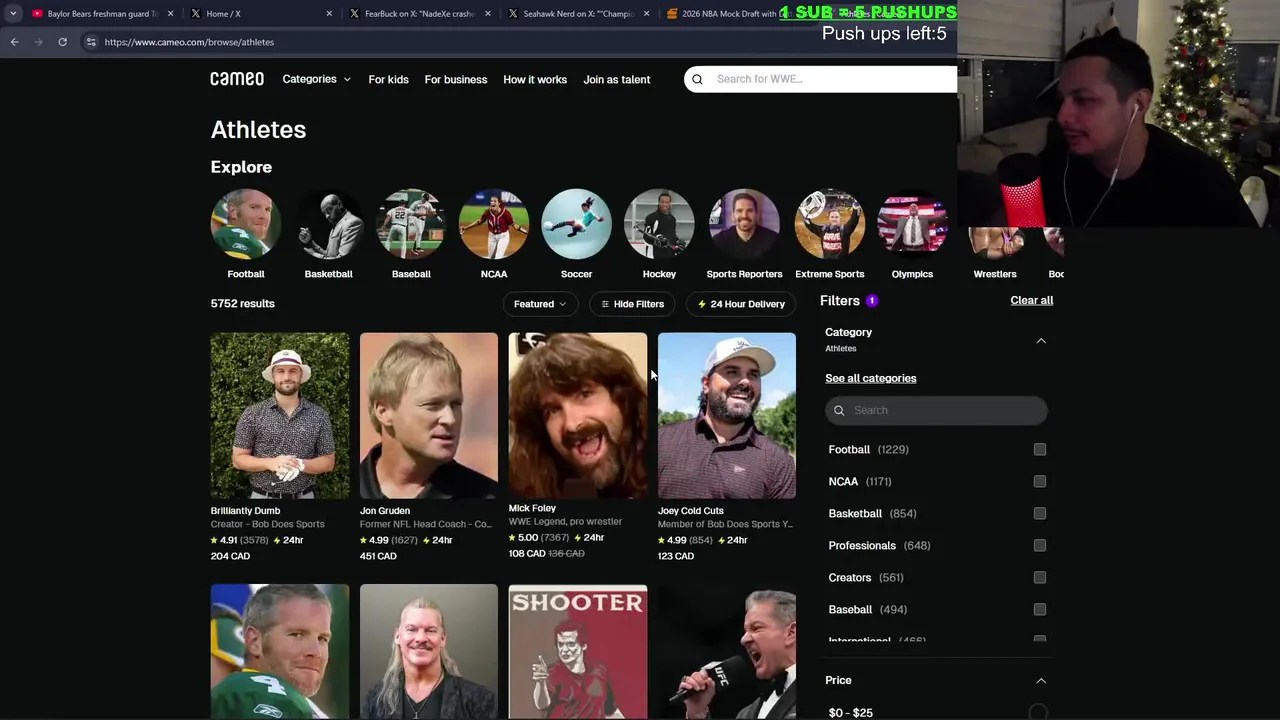
Task: Click Clear all filters link
Action: (1031, 300)
